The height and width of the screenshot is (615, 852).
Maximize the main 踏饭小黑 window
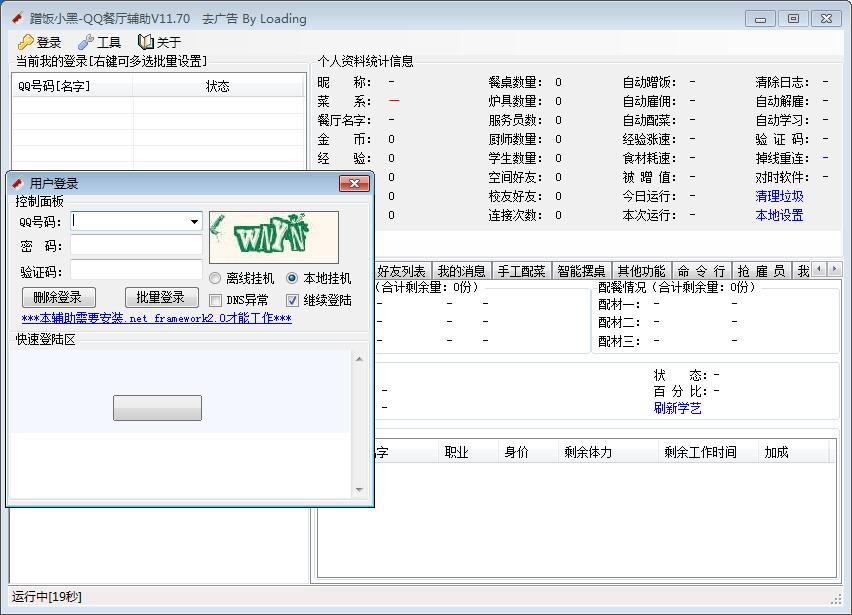pos(793,19)
